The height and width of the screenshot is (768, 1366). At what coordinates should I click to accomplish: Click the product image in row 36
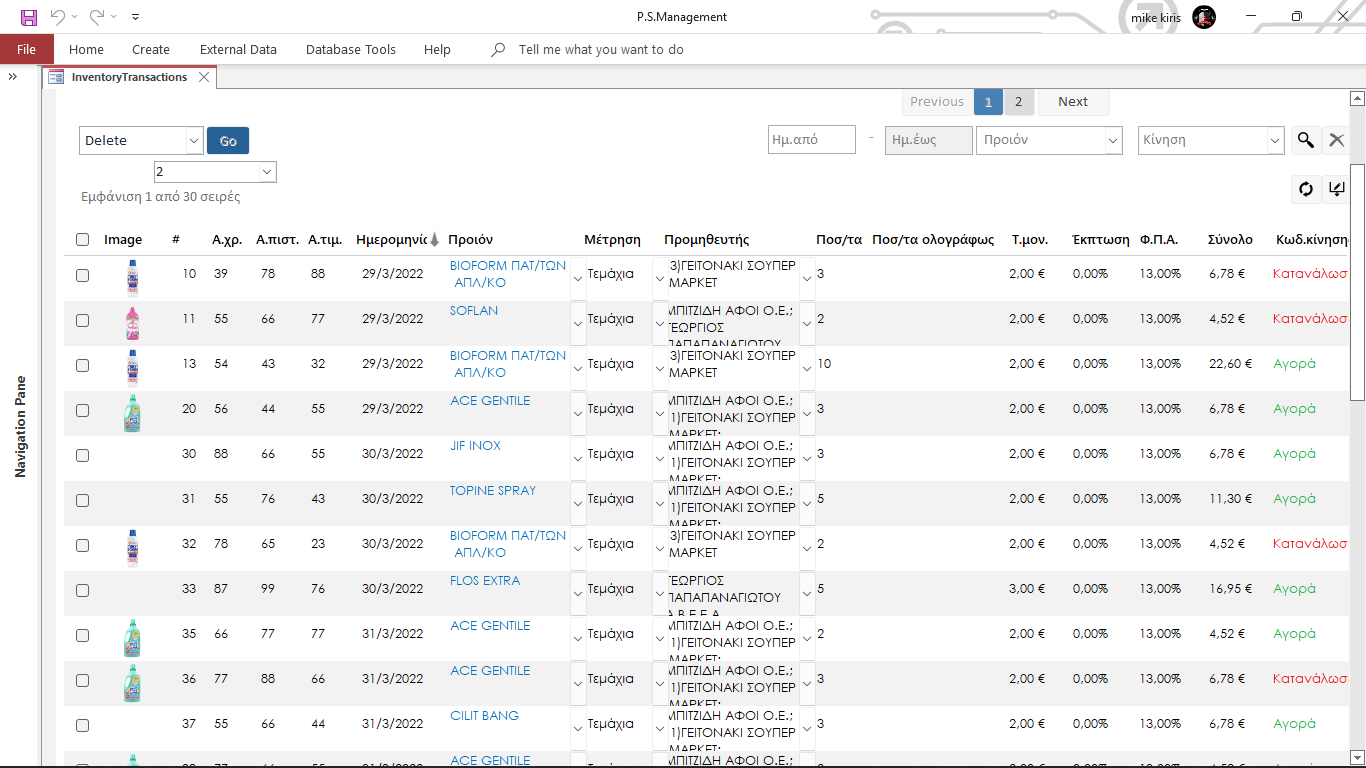[x=131, y=683]
